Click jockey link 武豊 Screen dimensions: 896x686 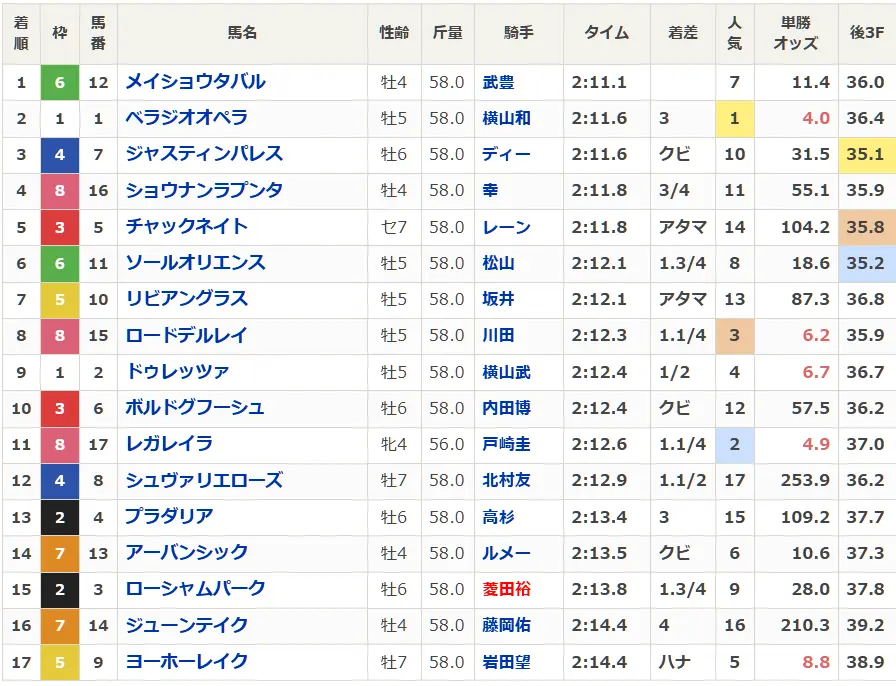coord(498,82)
